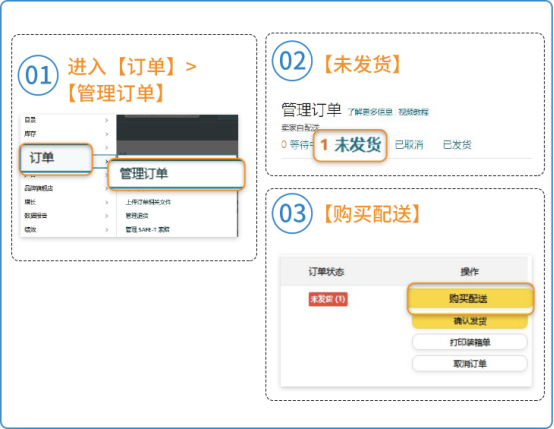Click the yellow 购买配送 button

click(x=470, y=299)
